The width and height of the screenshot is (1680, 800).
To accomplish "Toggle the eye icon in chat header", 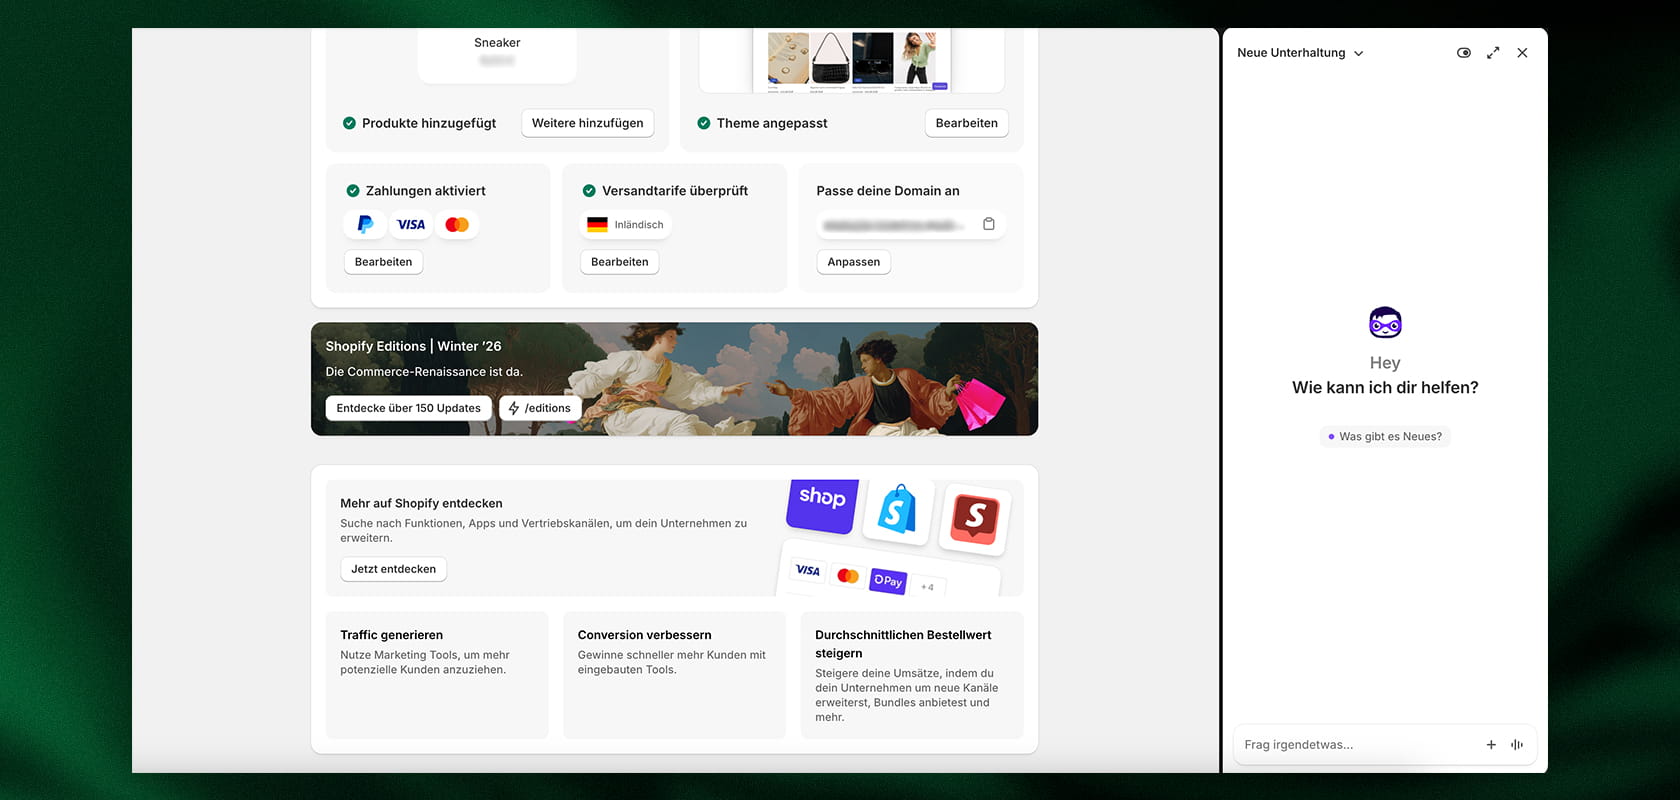I will (x=1464, y=53).
